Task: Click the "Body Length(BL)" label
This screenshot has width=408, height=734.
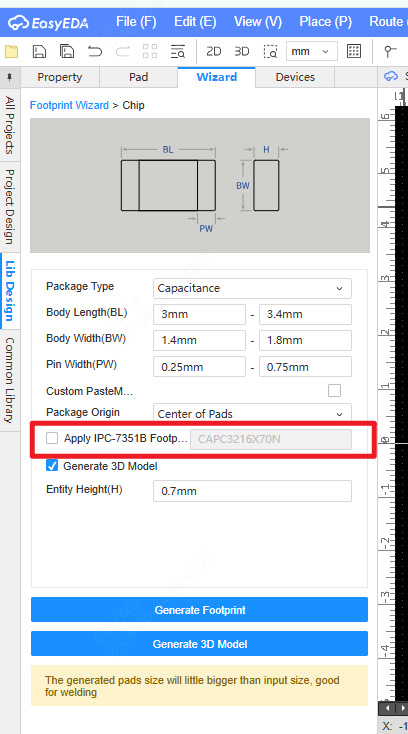Action: 87,313
